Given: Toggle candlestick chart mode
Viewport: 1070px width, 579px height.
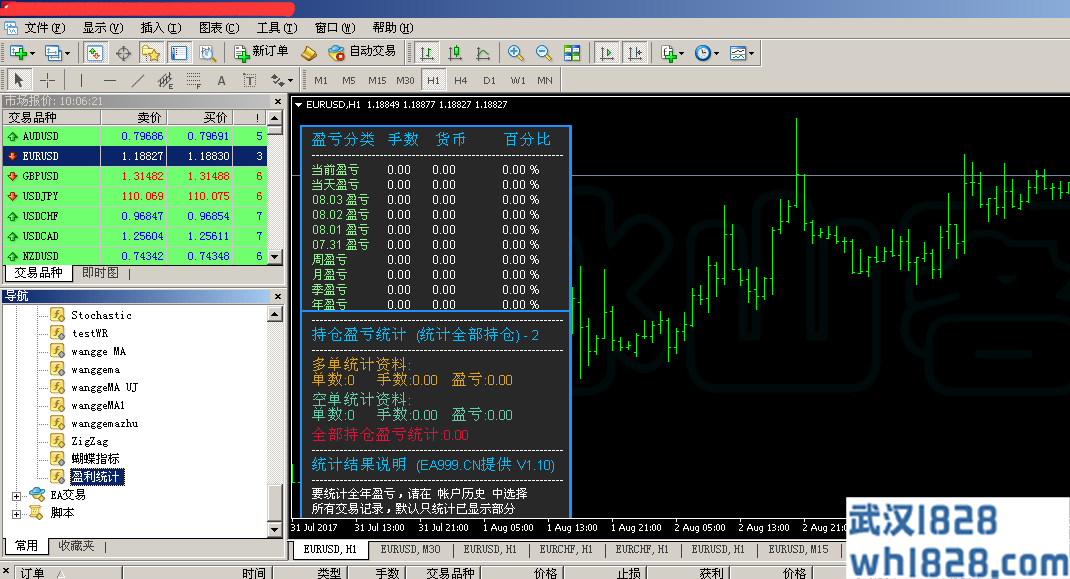Looking at the screenshot, I should coord(455,52).
